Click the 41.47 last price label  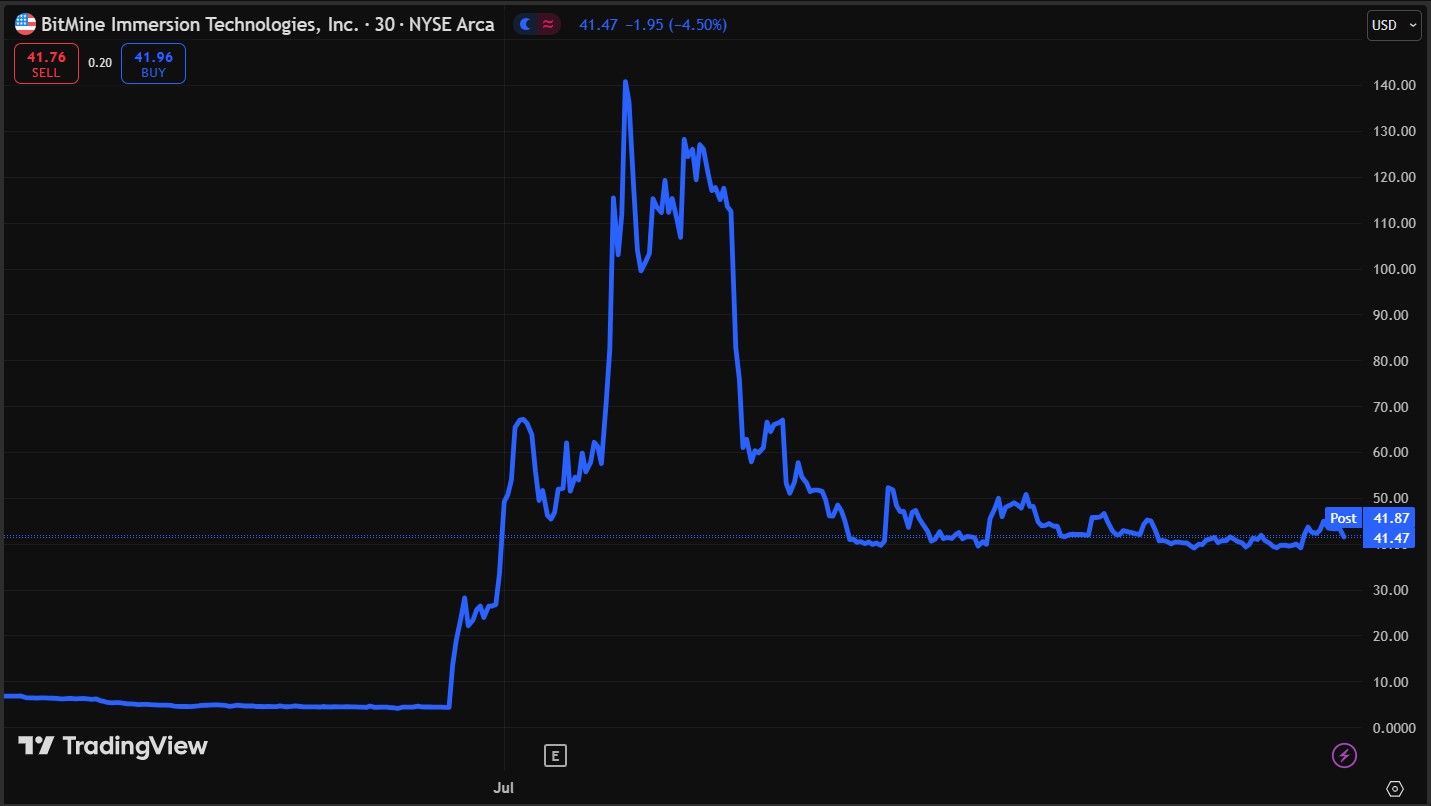pos(1391,538)
